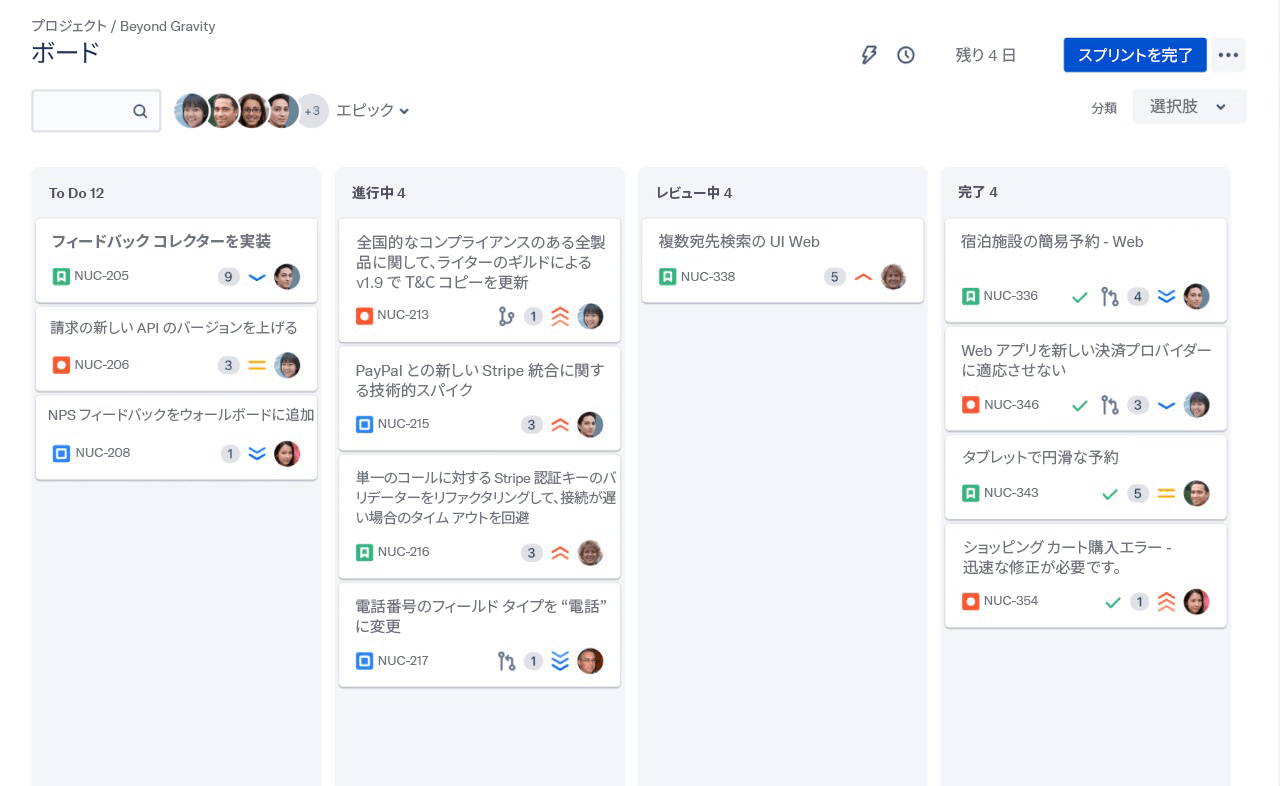The height and width of the screenshot is (786, 1280).
Task: Click the green story icon of NUC-205
Action: (61, 276)
